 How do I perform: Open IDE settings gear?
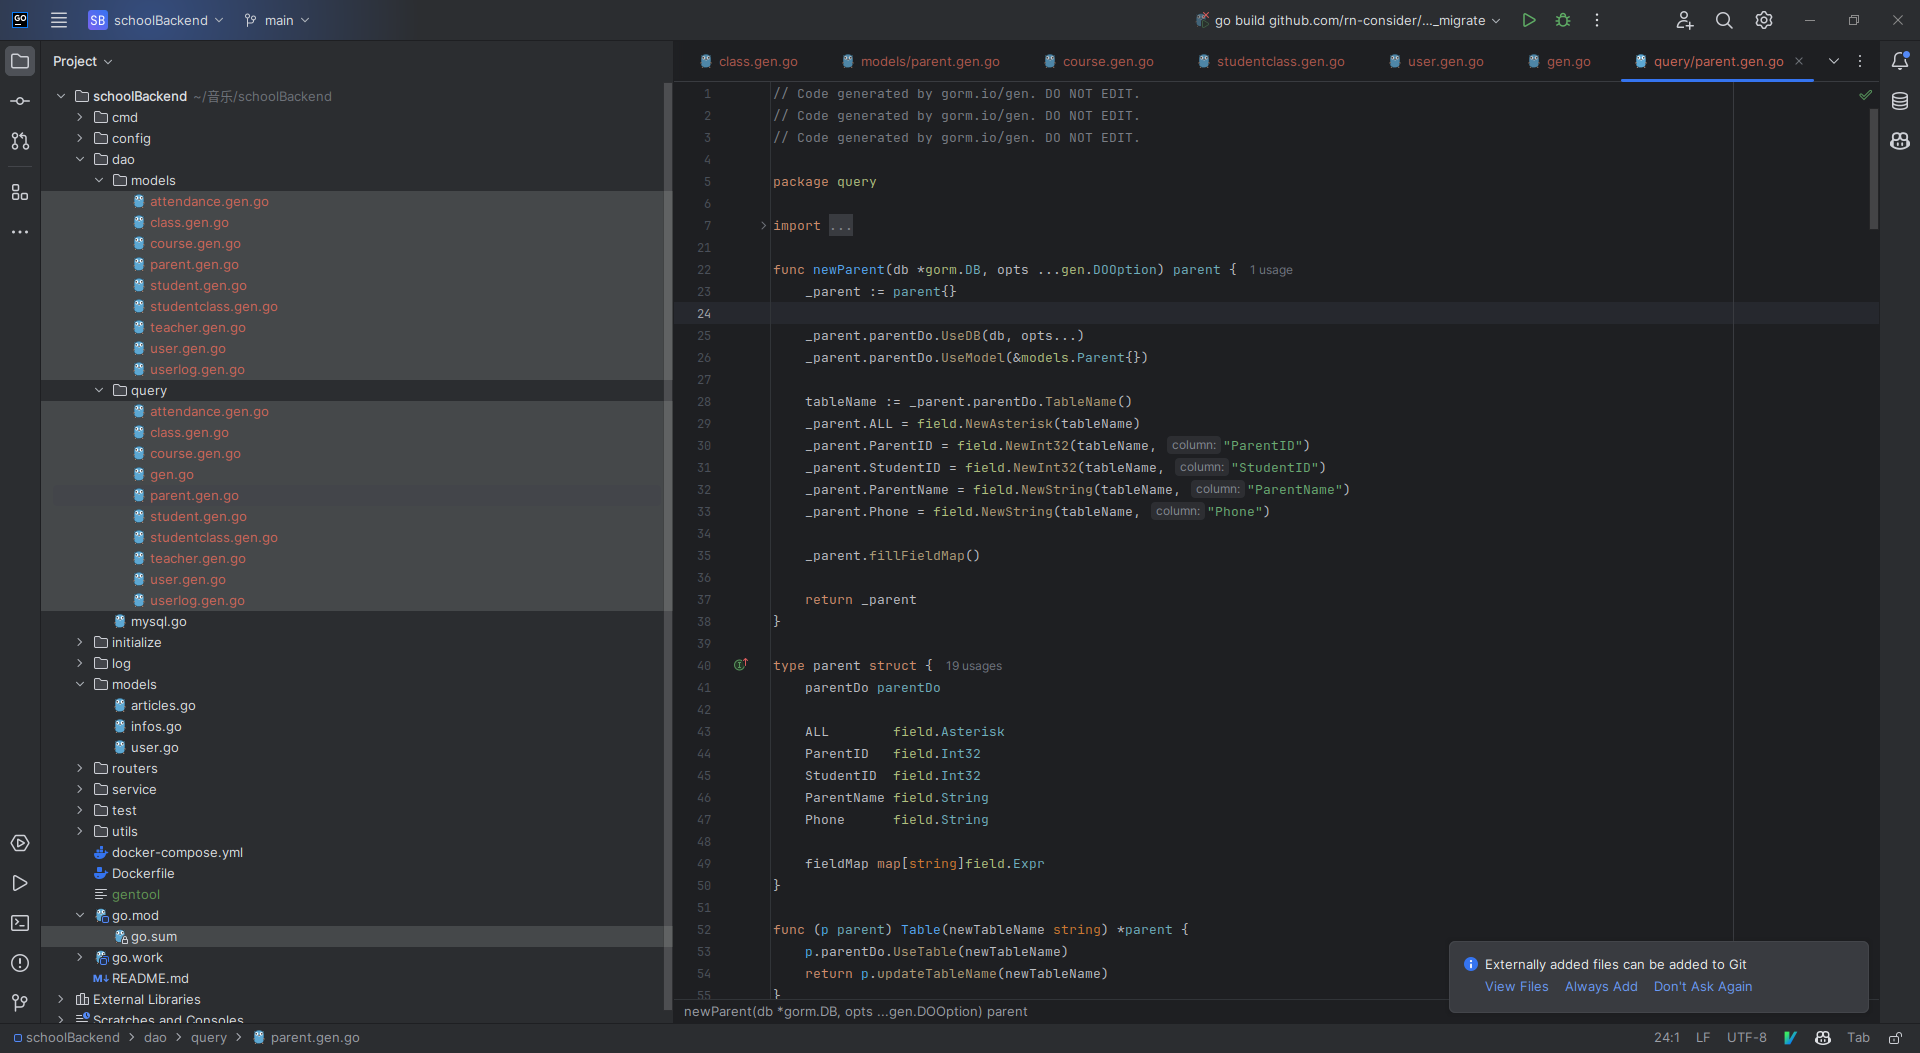(1764, 20)
